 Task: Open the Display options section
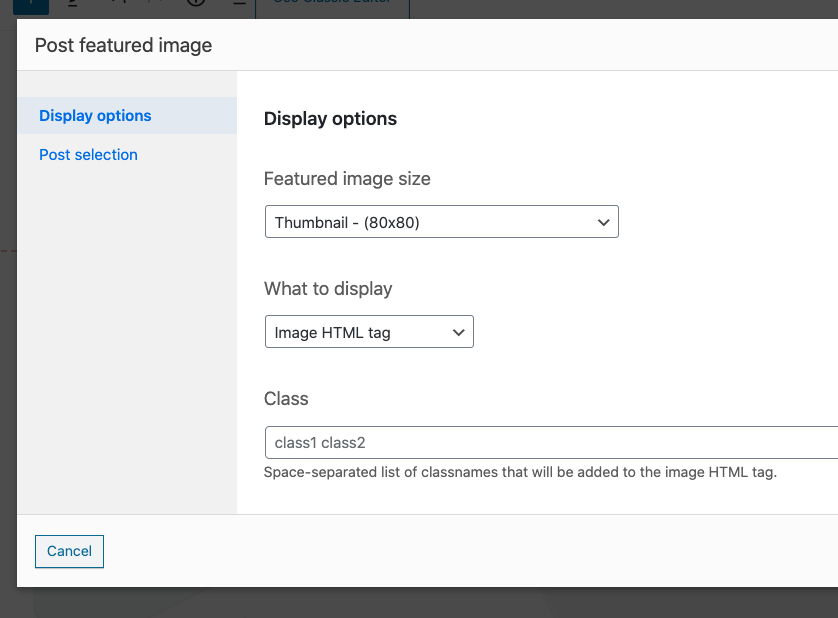click(x=95, y=116)
